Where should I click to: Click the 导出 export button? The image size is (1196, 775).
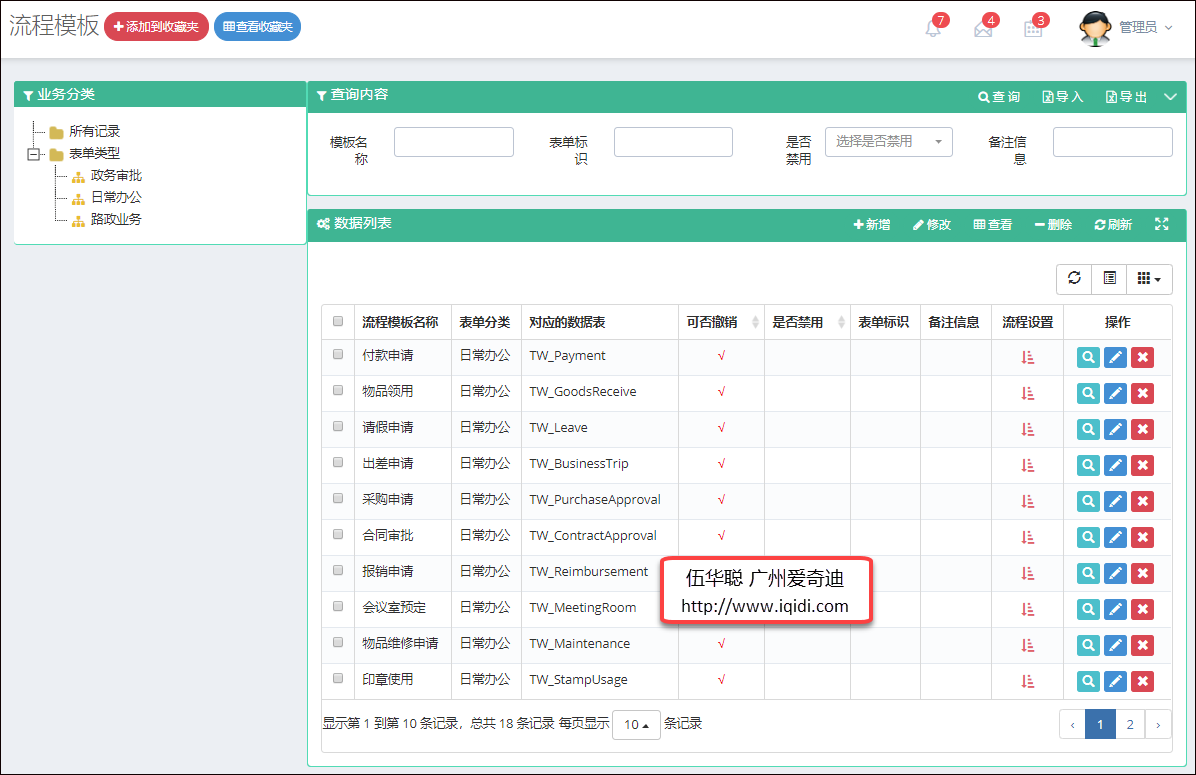pos(1127,97)
